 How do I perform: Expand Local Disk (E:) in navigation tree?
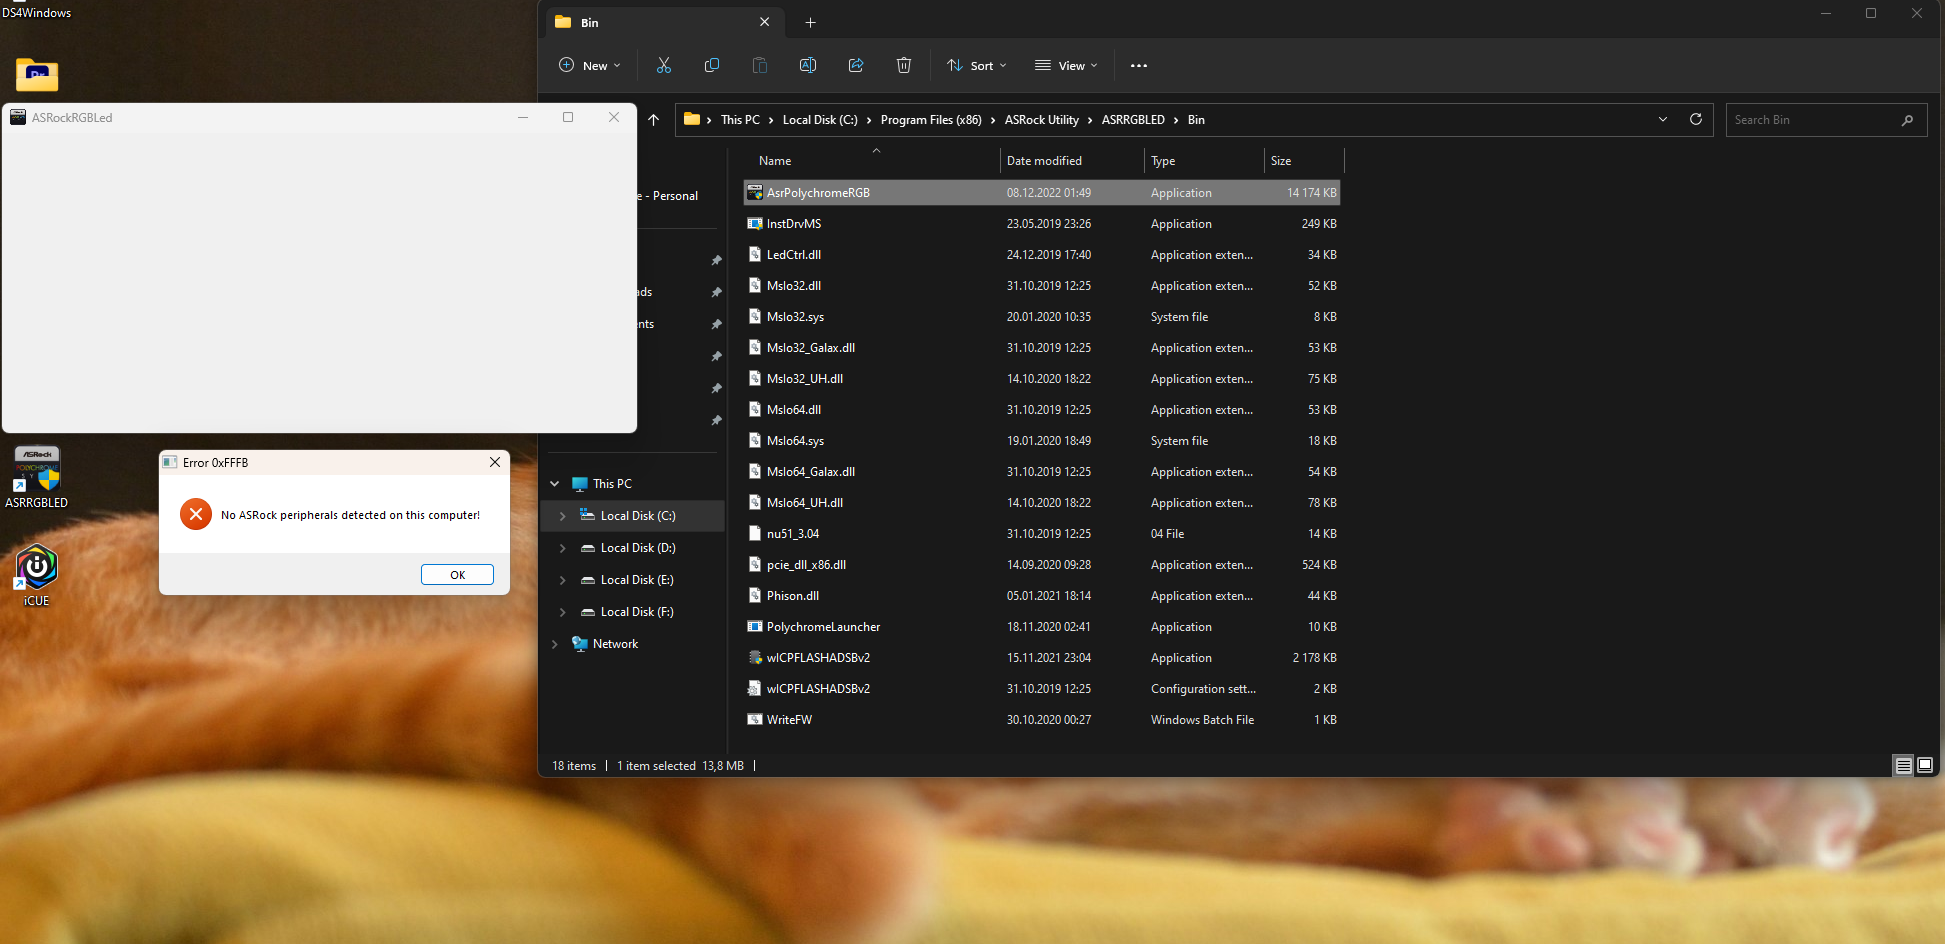(x=562, y=580)
